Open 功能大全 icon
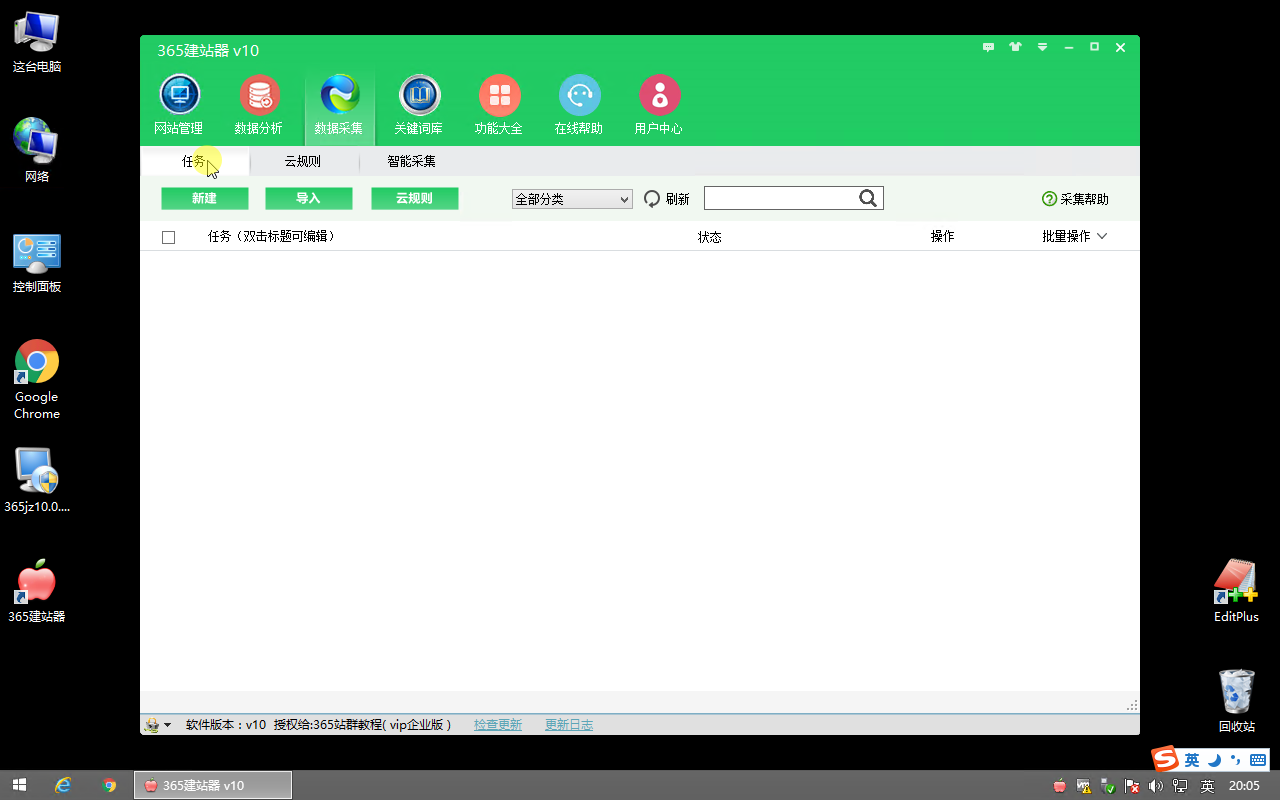Screen dimensions: 1280x800 pos(499,95)
